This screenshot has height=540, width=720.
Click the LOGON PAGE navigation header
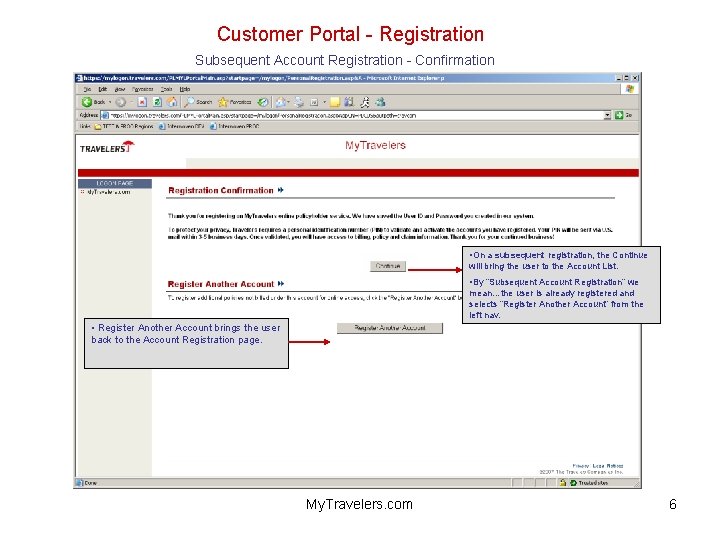point(115,183)
